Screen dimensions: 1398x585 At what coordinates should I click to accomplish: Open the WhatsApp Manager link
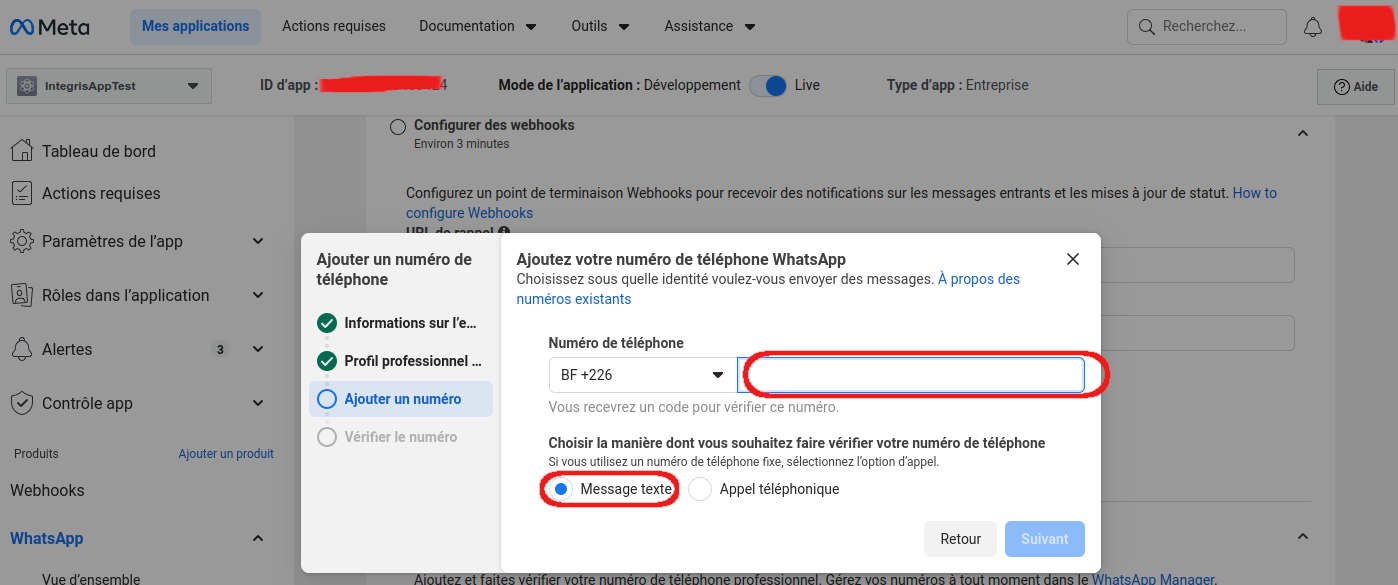click(x=1152, y=578)
